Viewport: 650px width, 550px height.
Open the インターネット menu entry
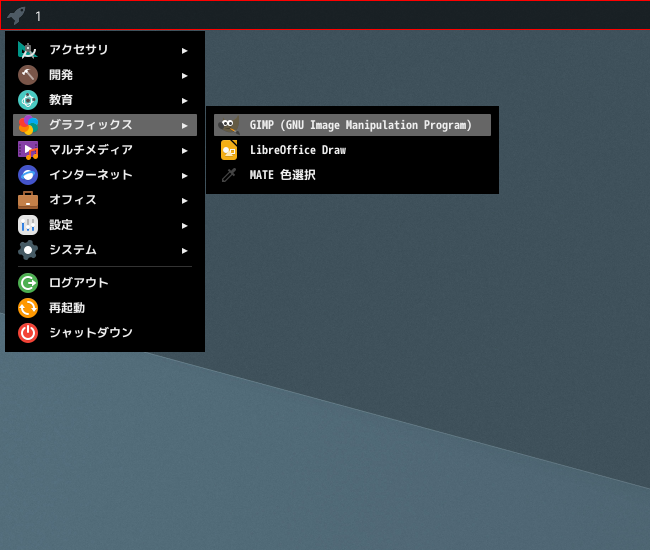pyautogui.click(x=105, y=175)
